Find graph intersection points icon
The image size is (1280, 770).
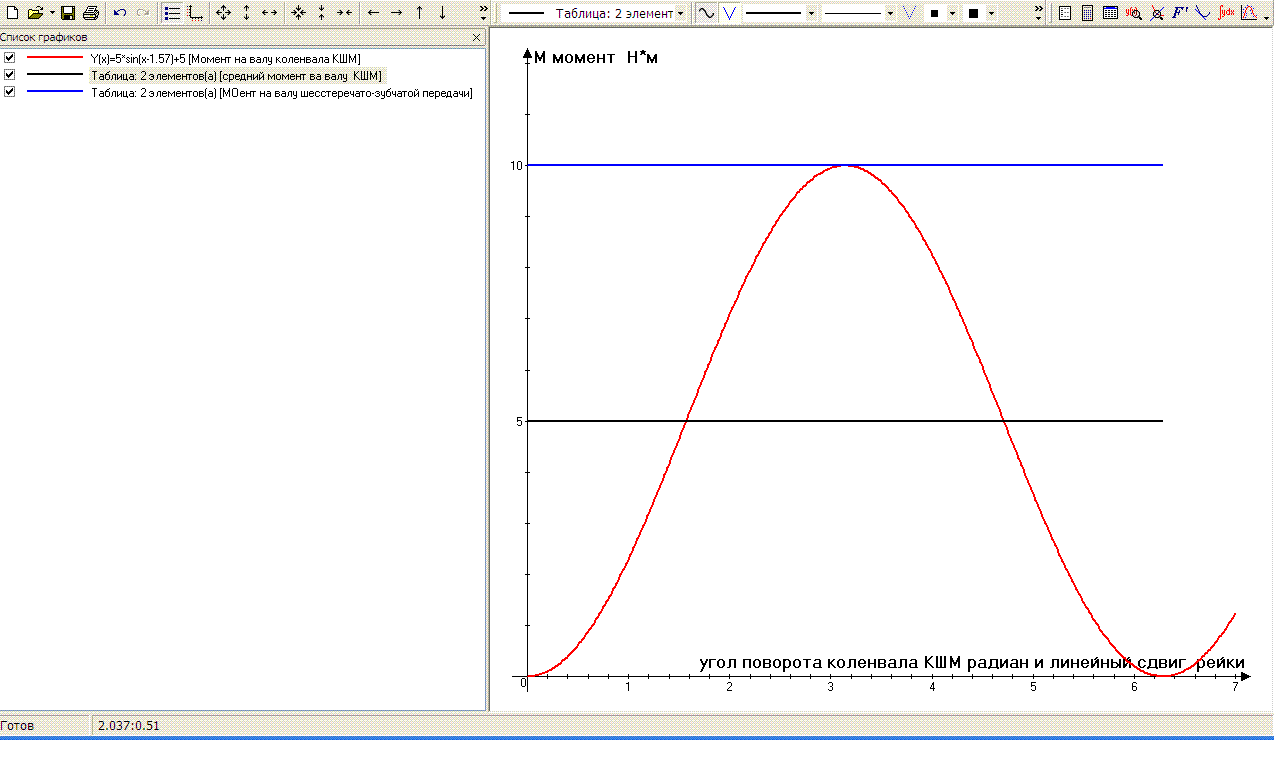pyautogui.click(x=1157, y=13)
